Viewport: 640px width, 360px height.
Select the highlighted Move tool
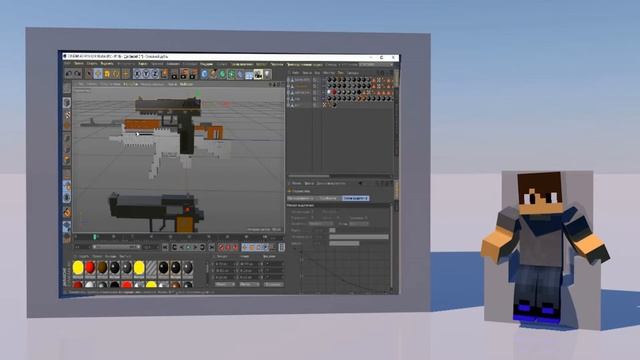click(x=98, y=74)
